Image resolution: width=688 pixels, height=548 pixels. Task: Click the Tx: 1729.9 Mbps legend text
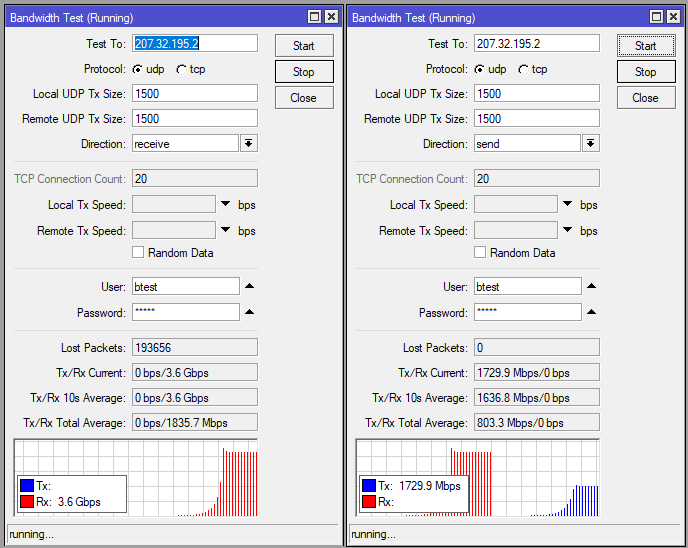click(x=419, y=486)
